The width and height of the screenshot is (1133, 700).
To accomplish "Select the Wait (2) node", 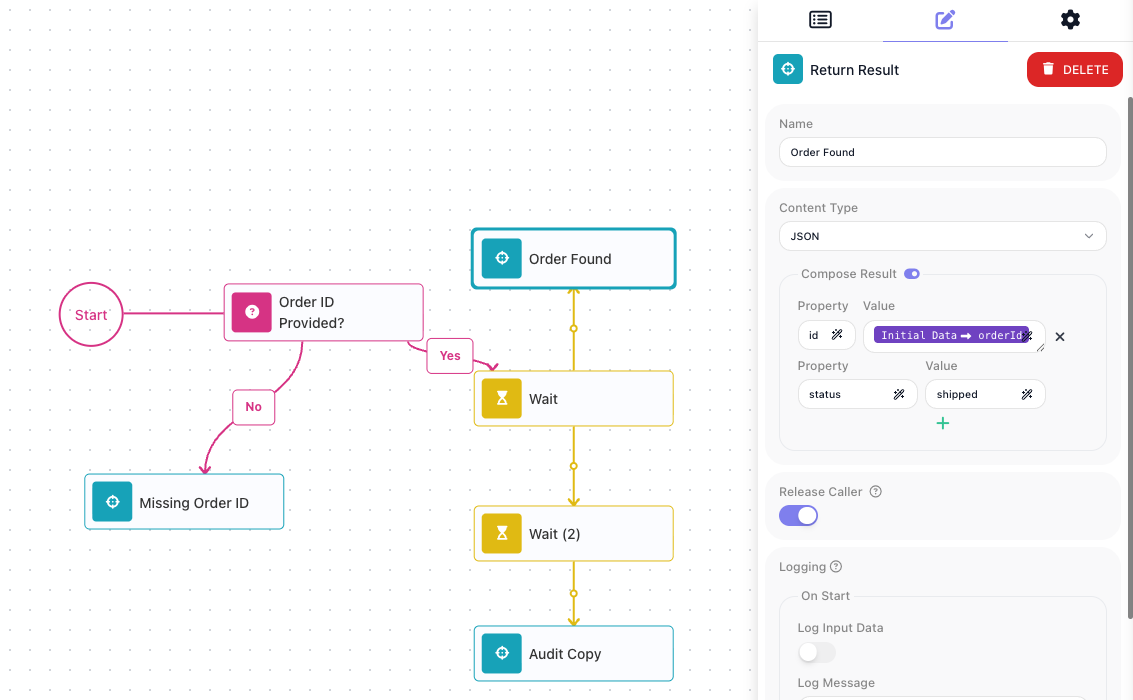I will [x=574, y=534].
